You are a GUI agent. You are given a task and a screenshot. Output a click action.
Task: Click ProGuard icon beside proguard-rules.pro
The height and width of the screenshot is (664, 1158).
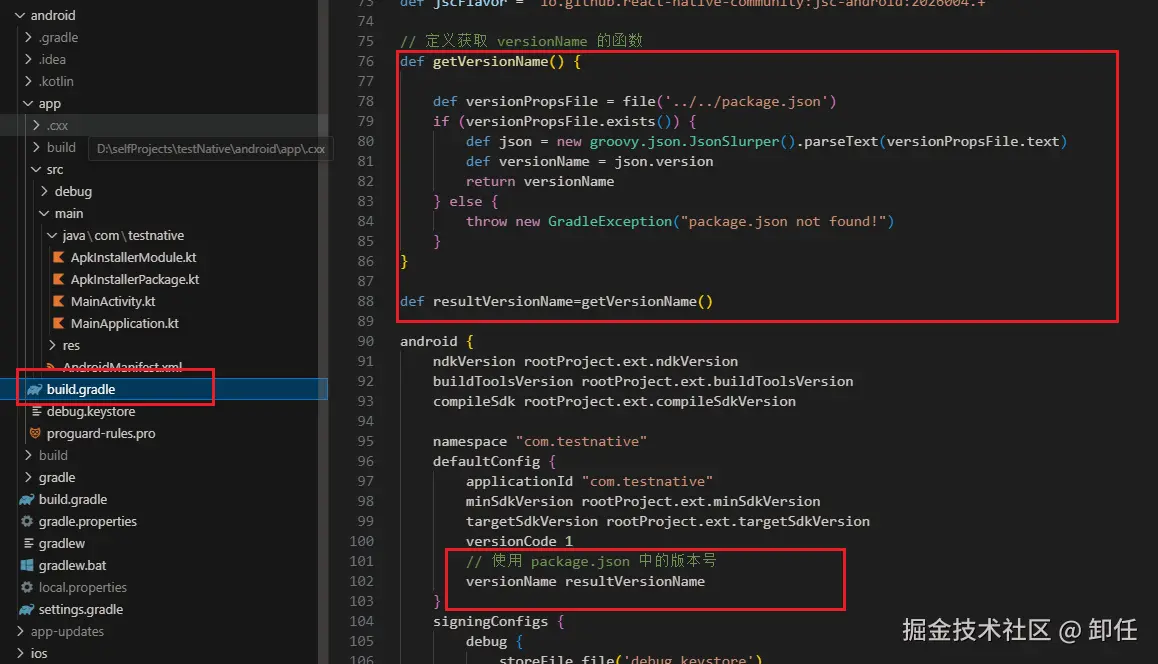click(35, 433)
